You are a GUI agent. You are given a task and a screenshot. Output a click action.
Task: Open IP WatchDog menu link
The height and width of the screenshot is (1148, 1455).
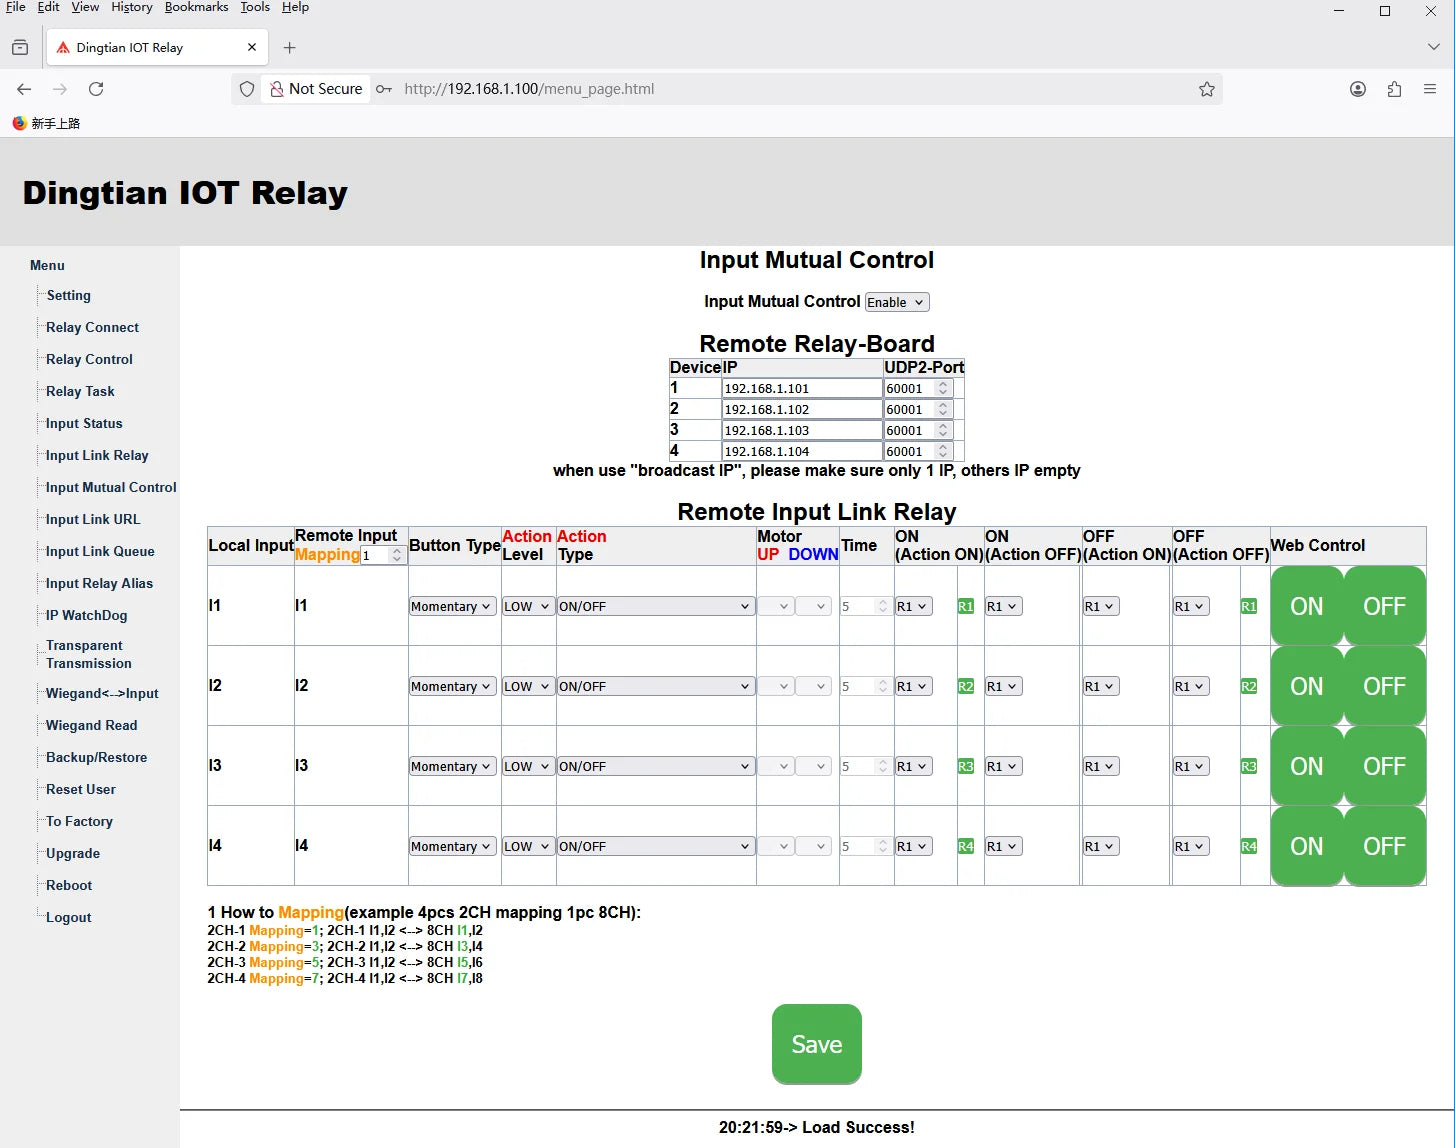(86, 615)
